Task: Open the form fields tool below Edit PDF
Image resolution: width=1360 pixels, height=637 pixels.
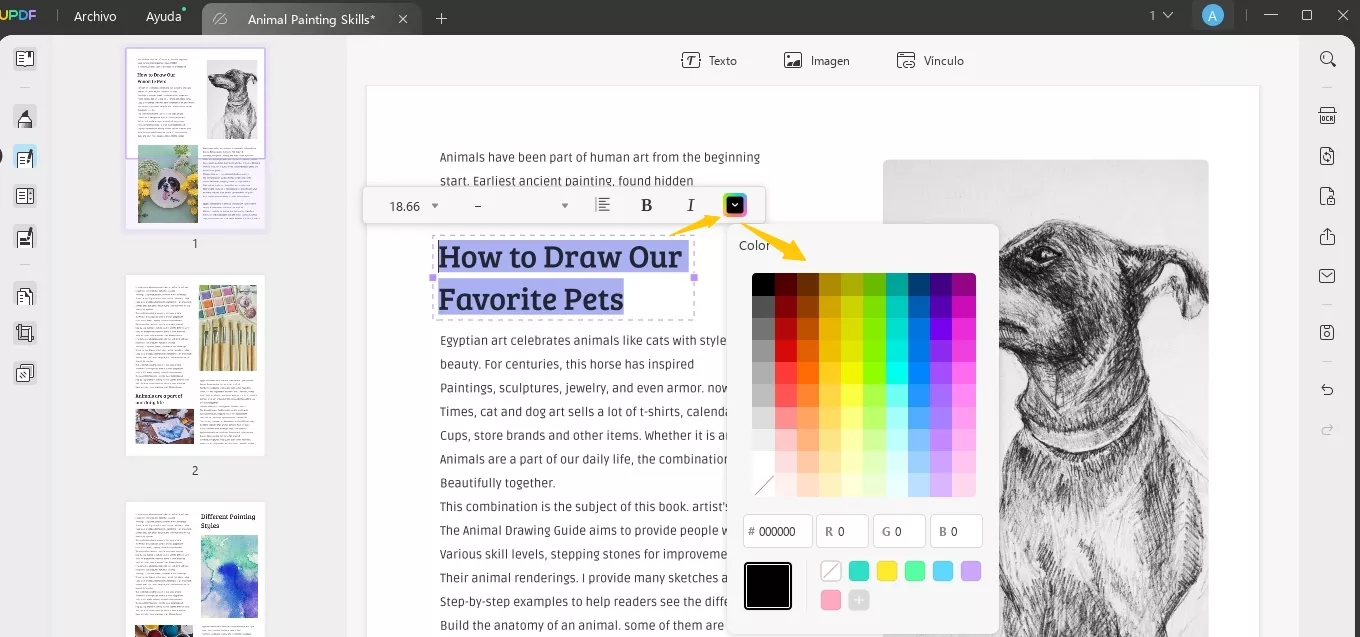Action: click(x=25, y=196)
